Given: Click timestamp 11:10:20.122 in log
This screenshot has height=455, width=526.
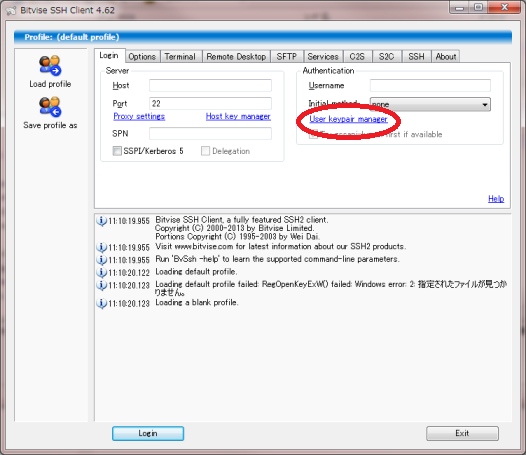Looking at the screenshot, I should pyautogui.click(x=129, y=272).
